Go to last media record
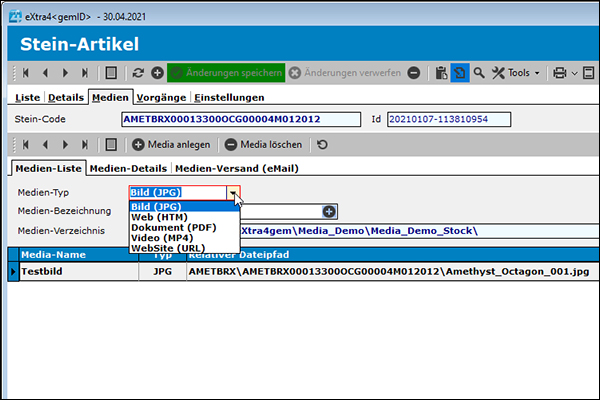The width and height of the screenshot is (600, 400). pyautogui.click(x=85, y=145)
